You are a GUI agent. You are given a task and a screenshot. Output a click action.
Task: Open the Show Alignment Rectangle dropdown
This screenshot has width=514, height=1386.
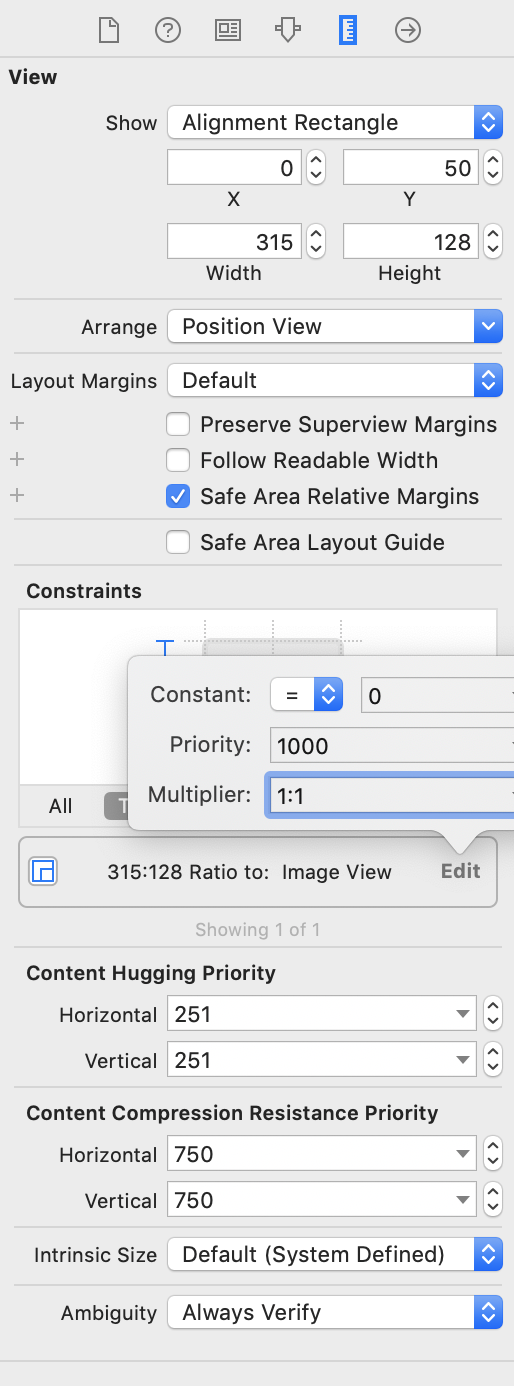click(x=335, y=123)
